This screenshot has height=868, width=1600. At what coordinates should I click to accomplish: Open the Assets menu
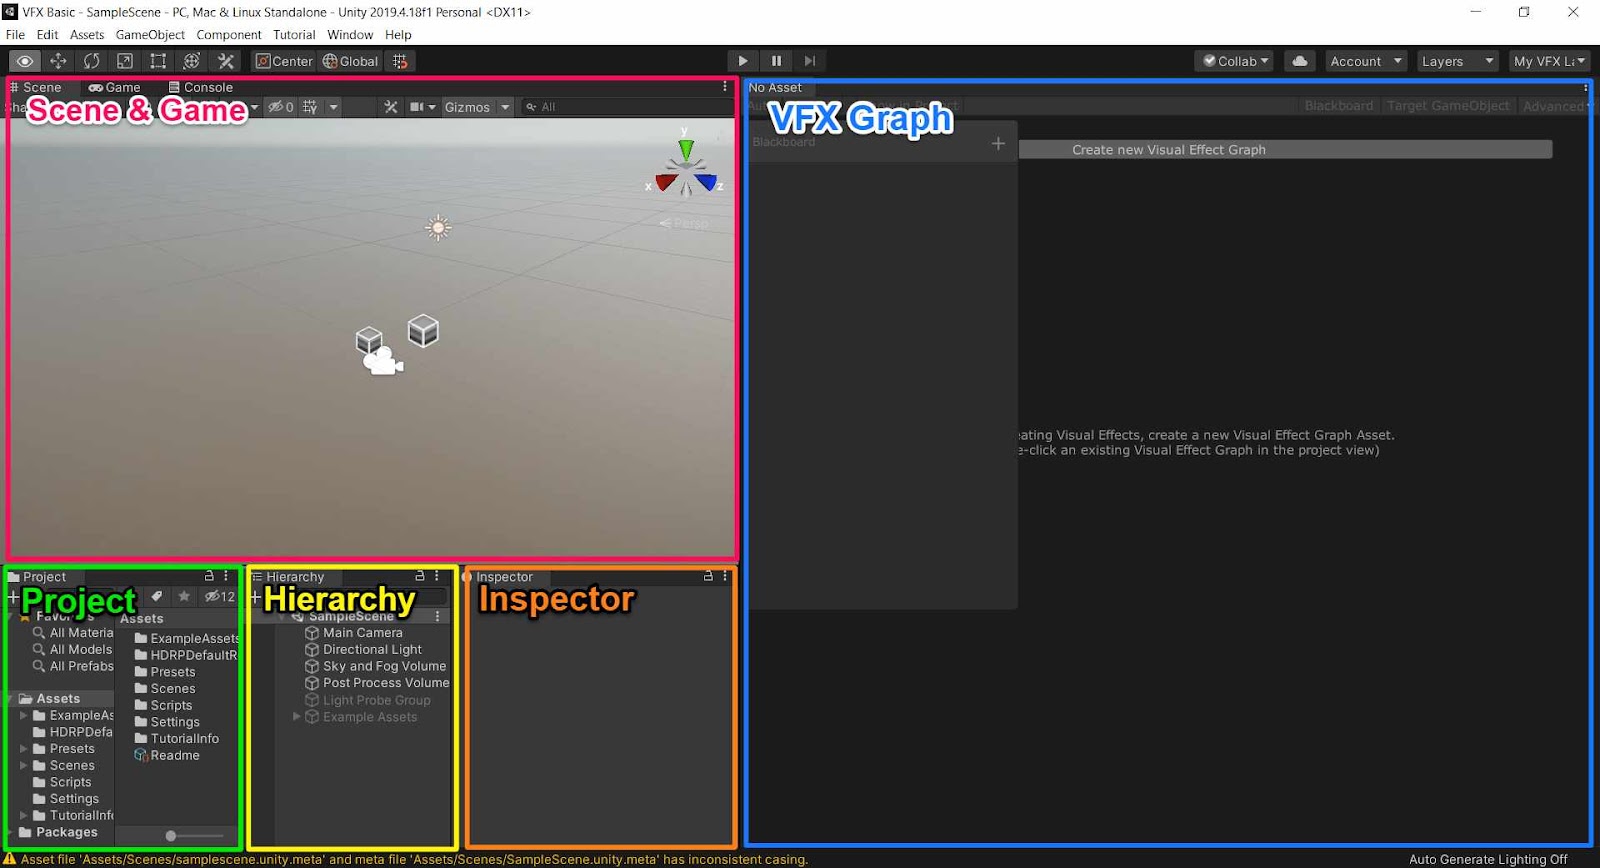click(87, 35)
